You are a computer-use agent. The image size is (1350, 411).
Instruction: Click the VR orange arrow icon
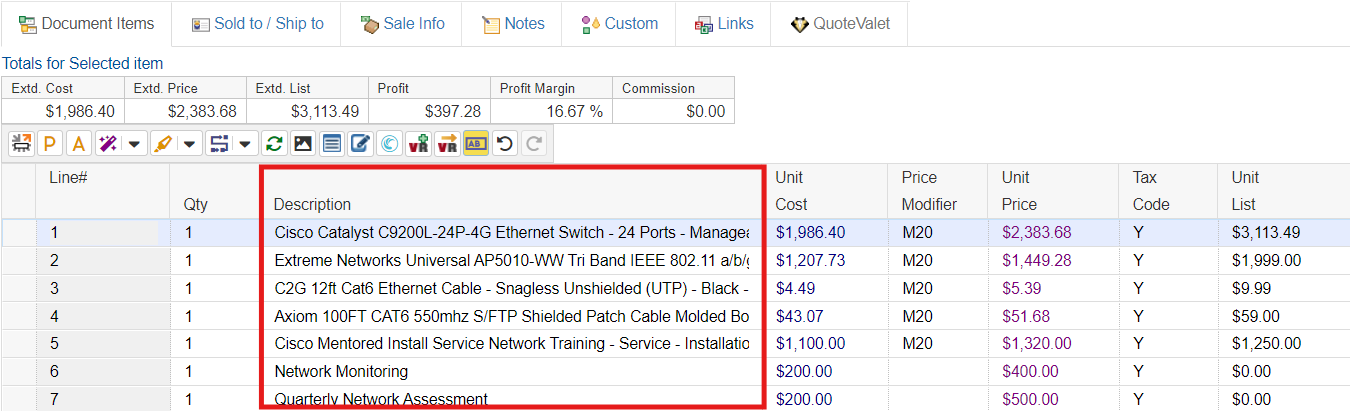point(447,144)
